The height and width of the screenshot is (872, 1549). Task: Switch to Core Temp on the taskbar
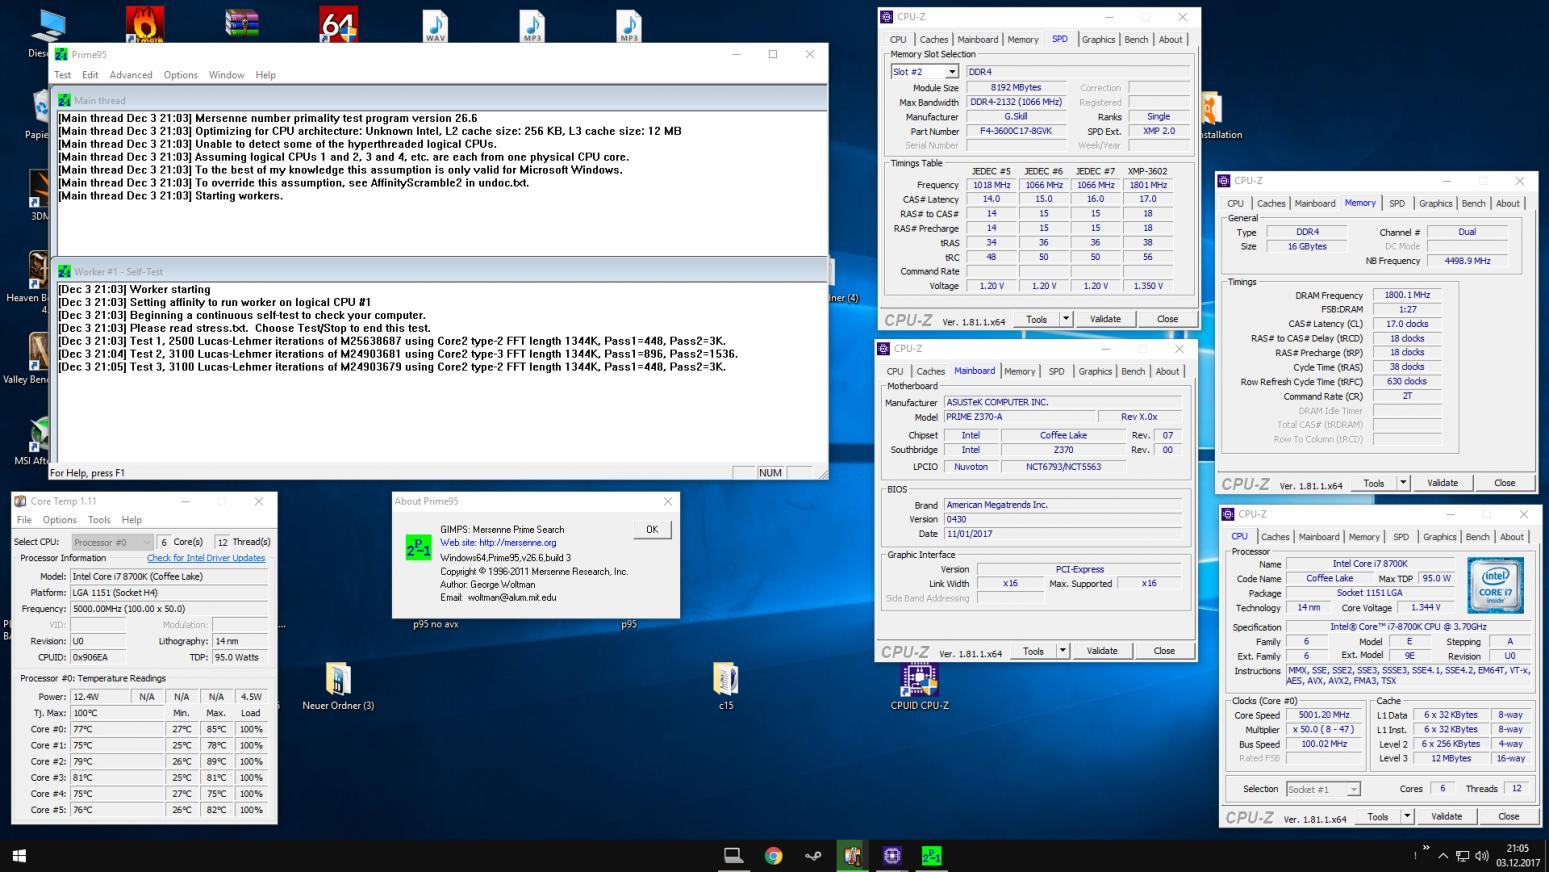click(x=852, y=856)
